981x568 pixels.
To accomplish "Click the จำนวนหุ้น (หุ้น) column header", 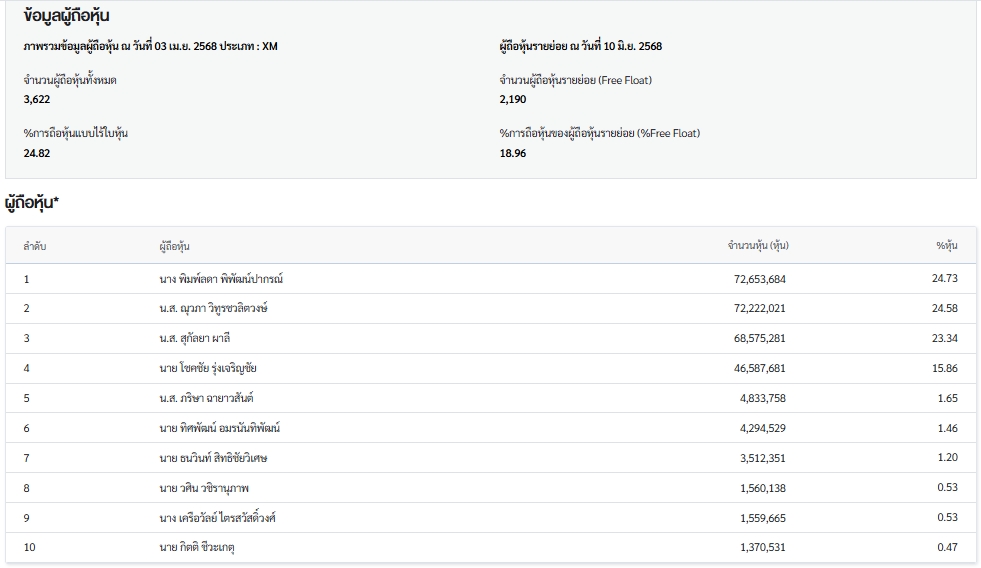I will coord(758,246).
